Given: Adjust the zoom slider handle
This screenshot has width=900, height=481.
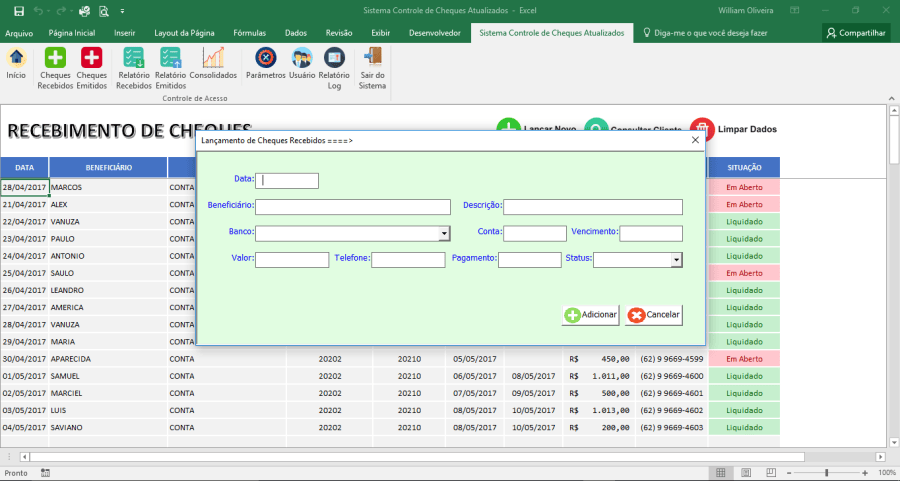Looking at the screenshot, I should pyautogui.click(x=827, y=473).
